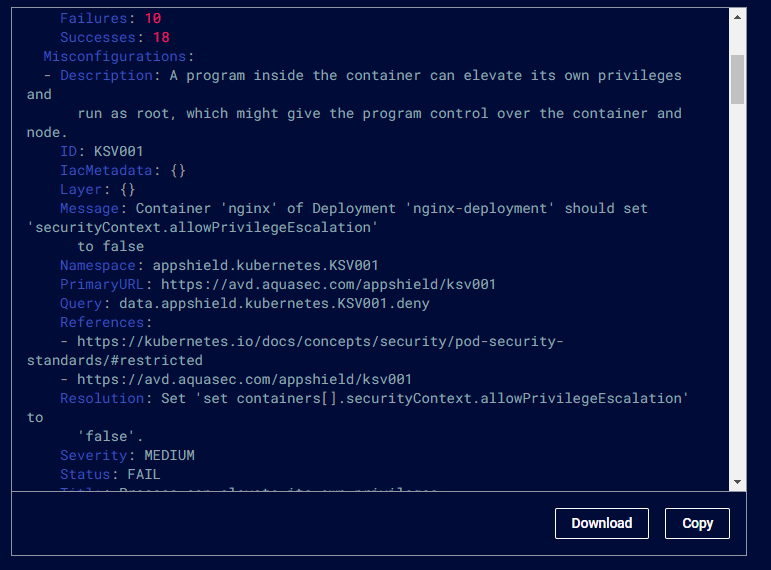Click the ID value KSV001
The height and width of the screenshot is (570, 771).
click(119, 151)
